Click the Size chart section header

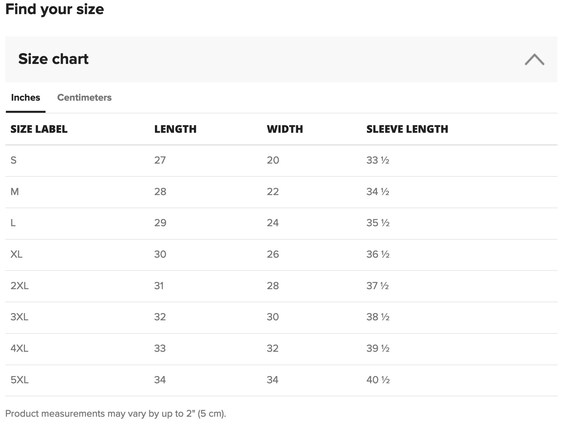coord(281,59)
